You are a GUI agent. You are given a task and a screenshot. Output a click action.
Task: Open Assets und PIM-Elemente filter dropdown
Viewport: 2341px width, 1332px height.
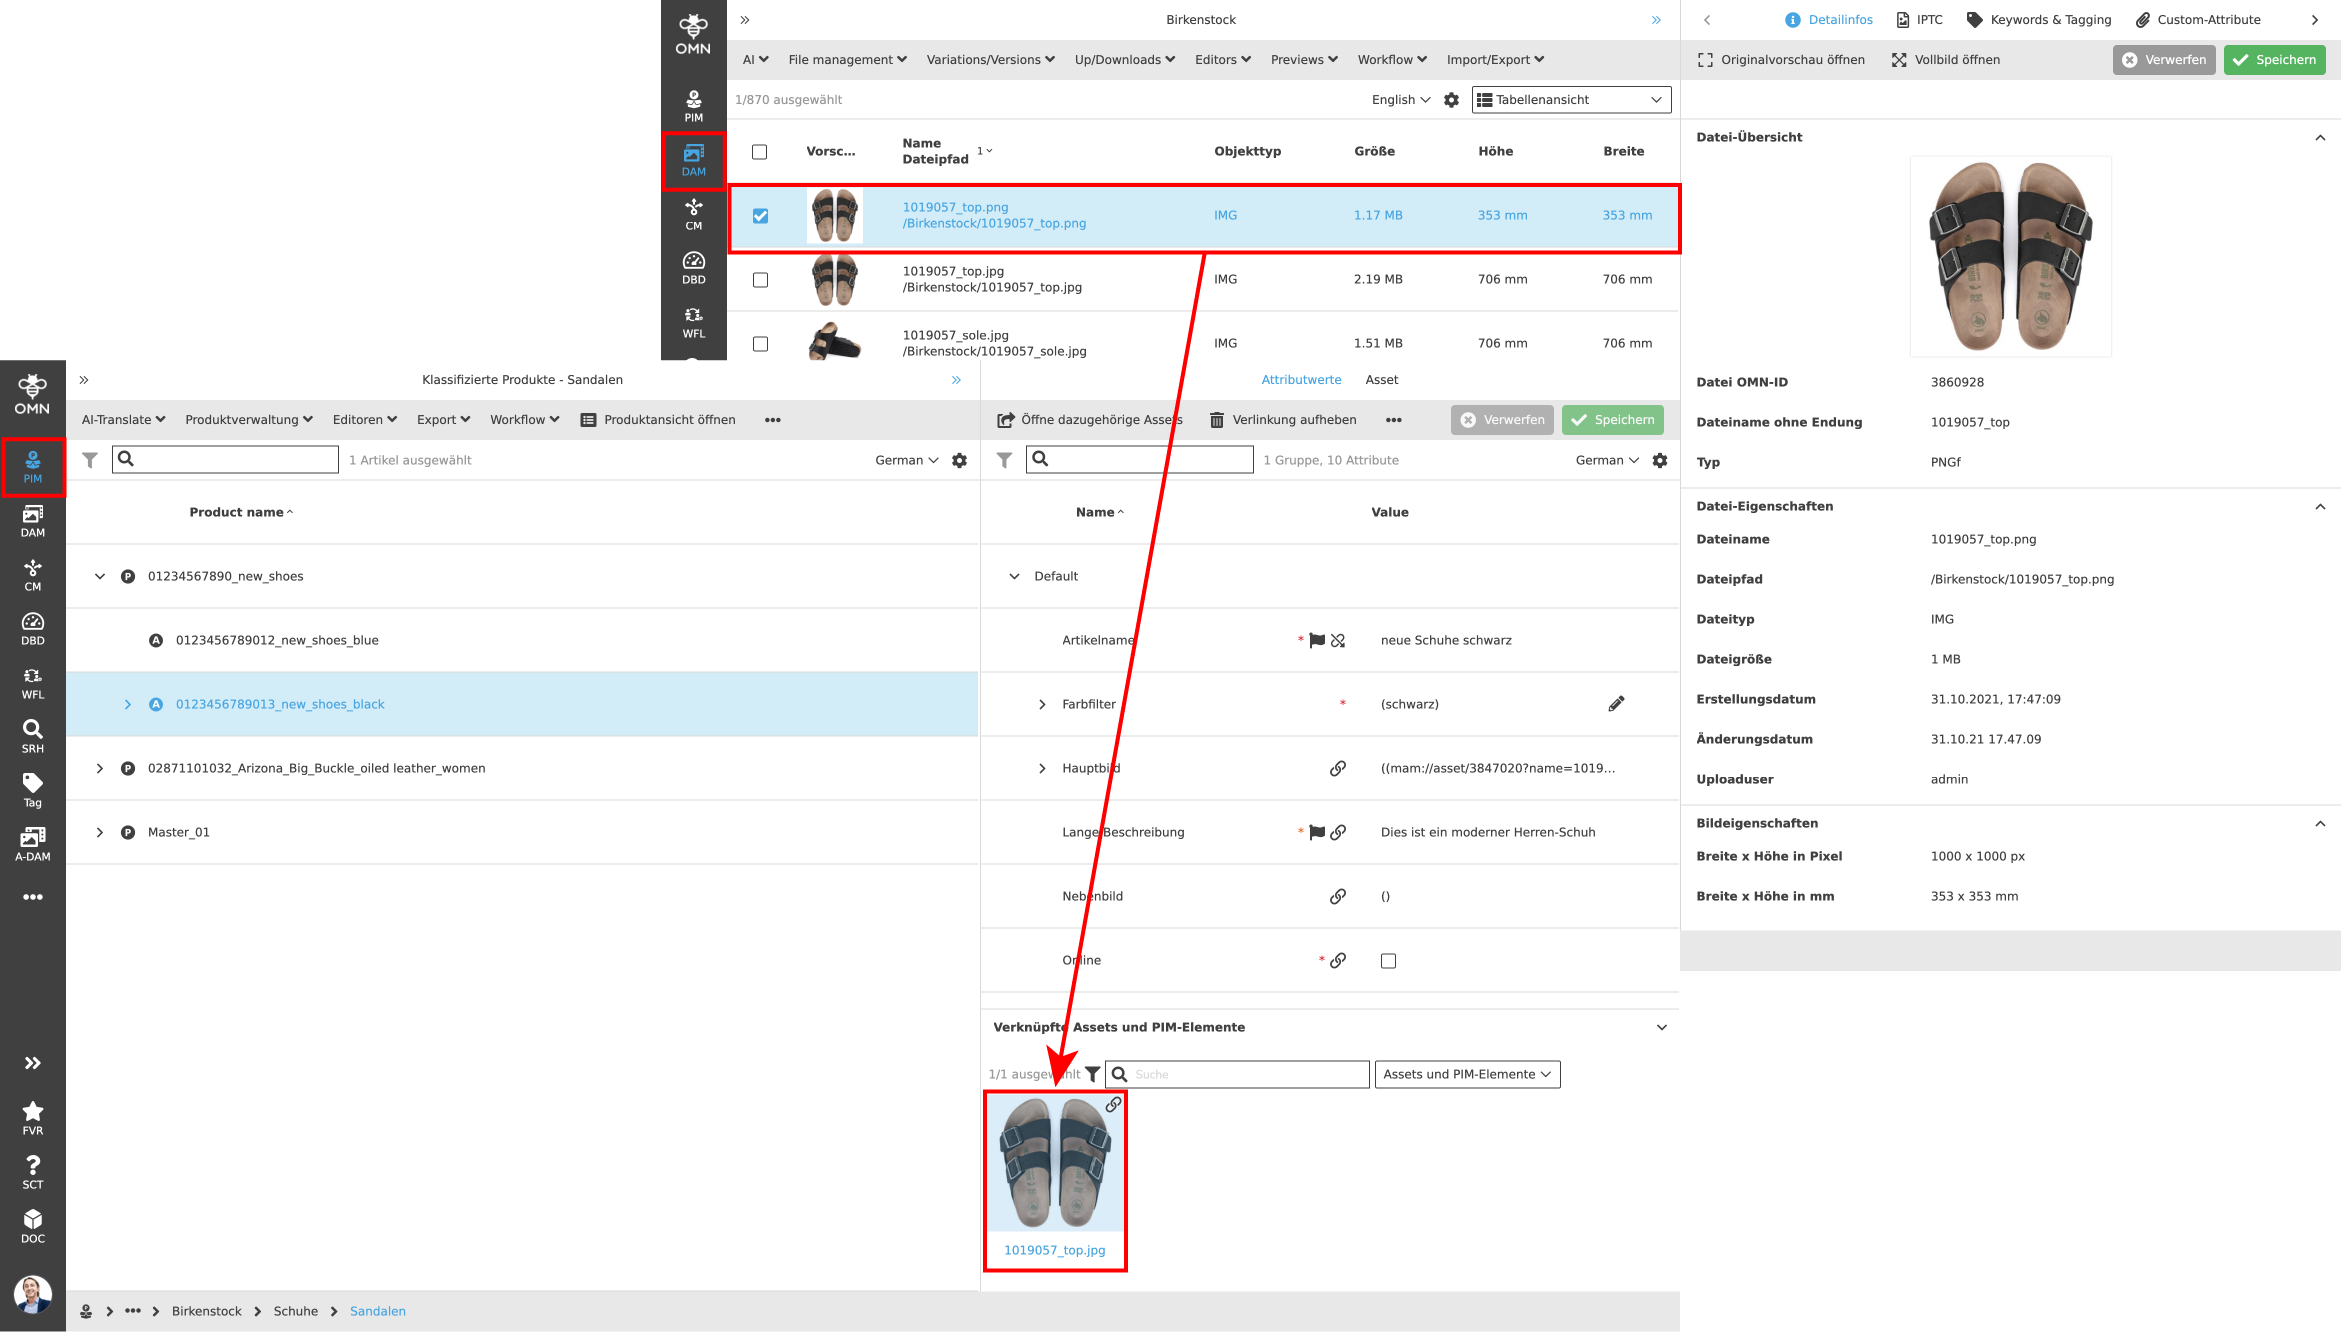[x=1466, y=1074]
